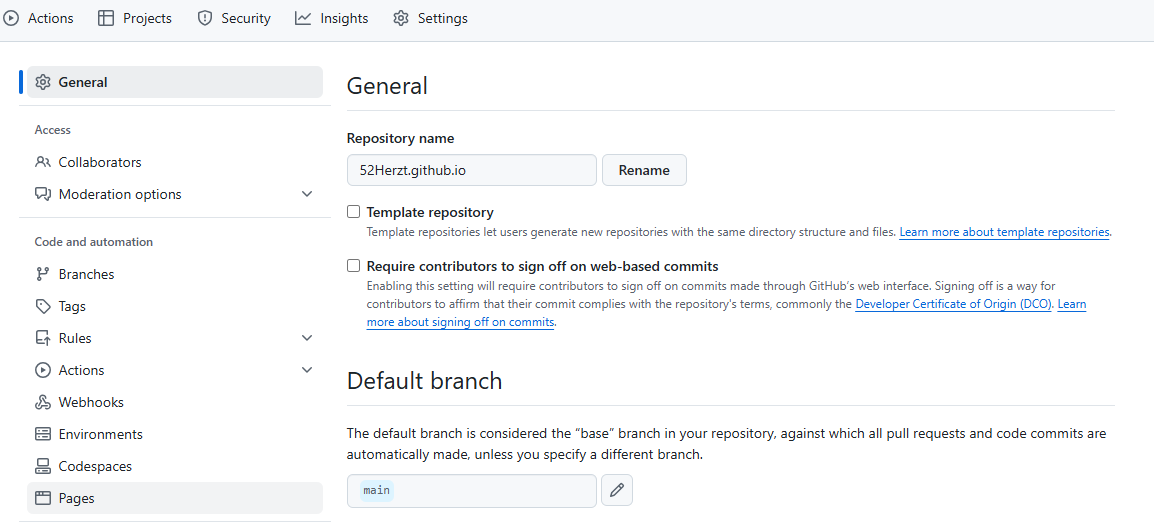Follow the Developer Certificate of Origin link
The height and width of the screenshot is (526, 1154).
[953, 304]
